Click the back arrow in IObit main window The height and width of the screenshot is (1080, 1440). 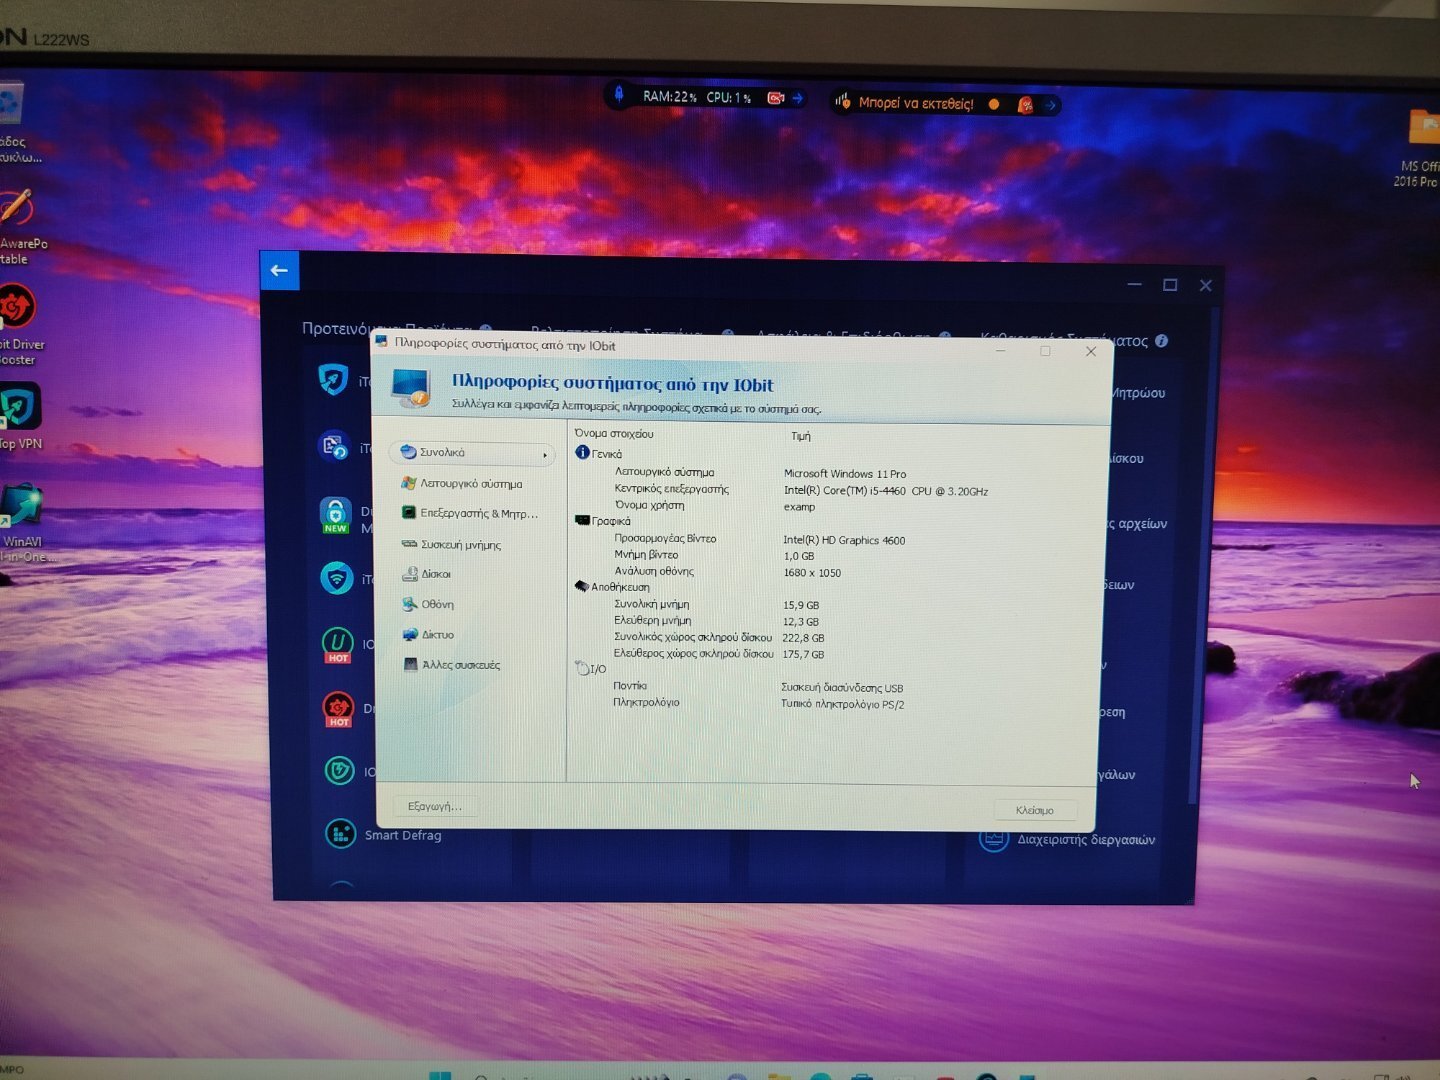click(279, 270)
